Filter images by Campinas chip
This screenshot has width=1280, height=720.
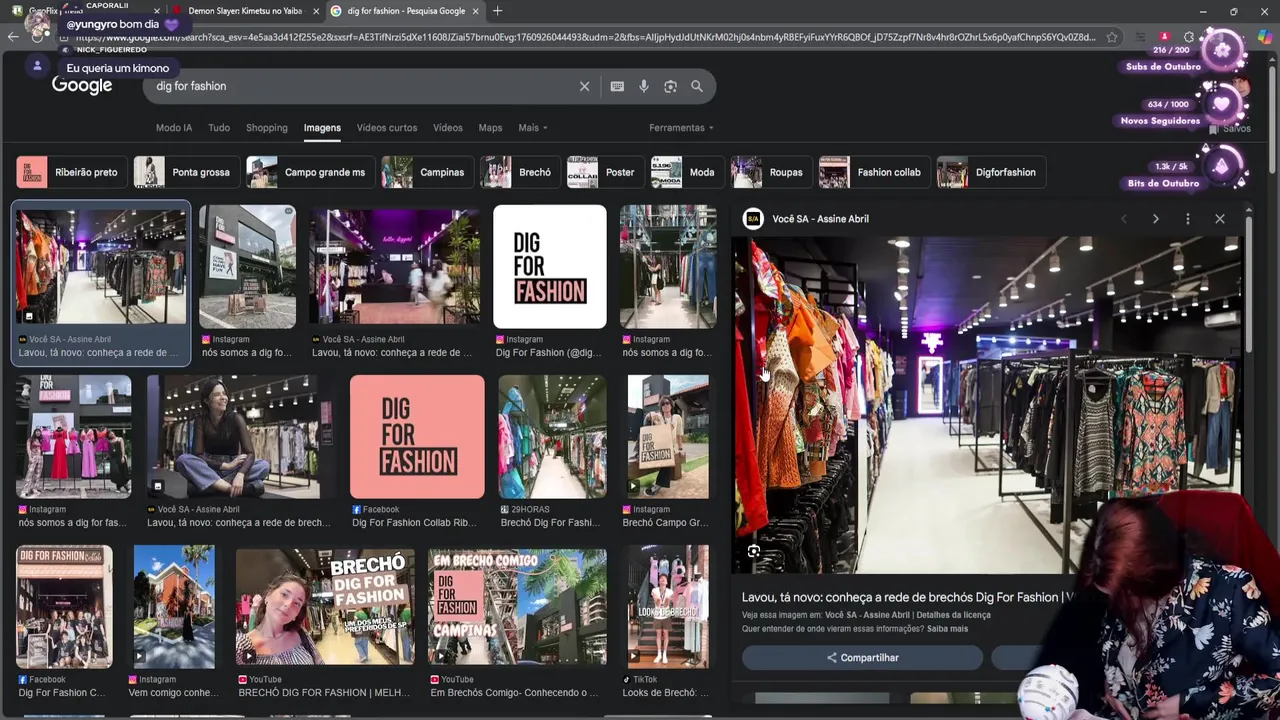tap(428, 172)
